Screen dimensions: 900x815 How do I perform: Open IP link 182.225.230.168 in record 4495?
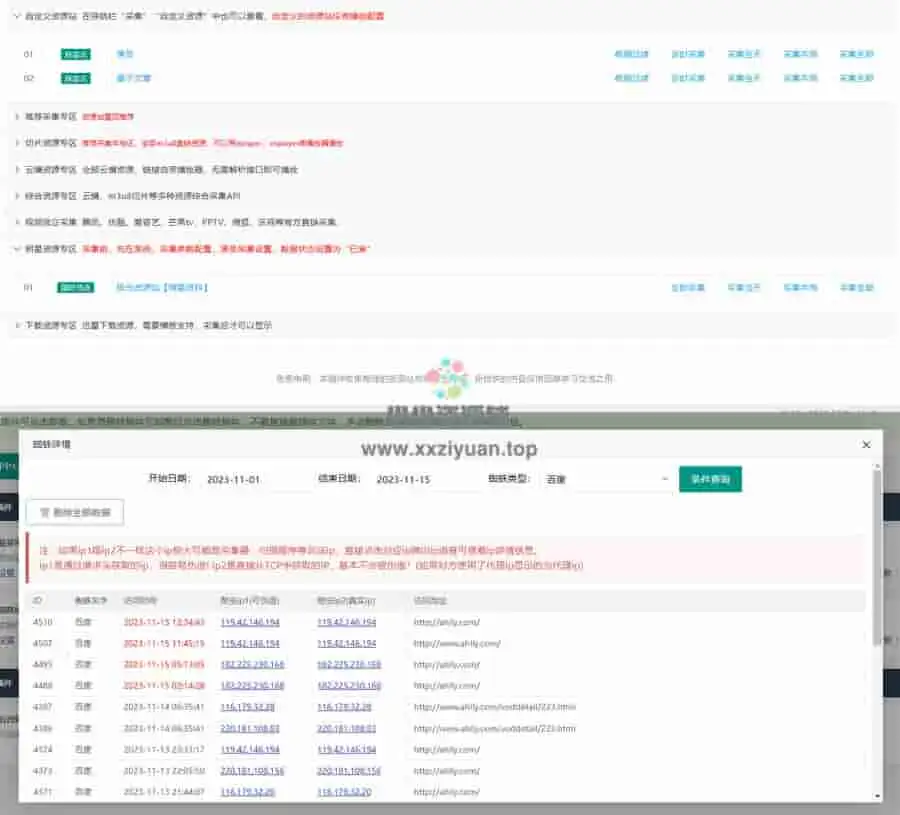(x=252, y=664)
